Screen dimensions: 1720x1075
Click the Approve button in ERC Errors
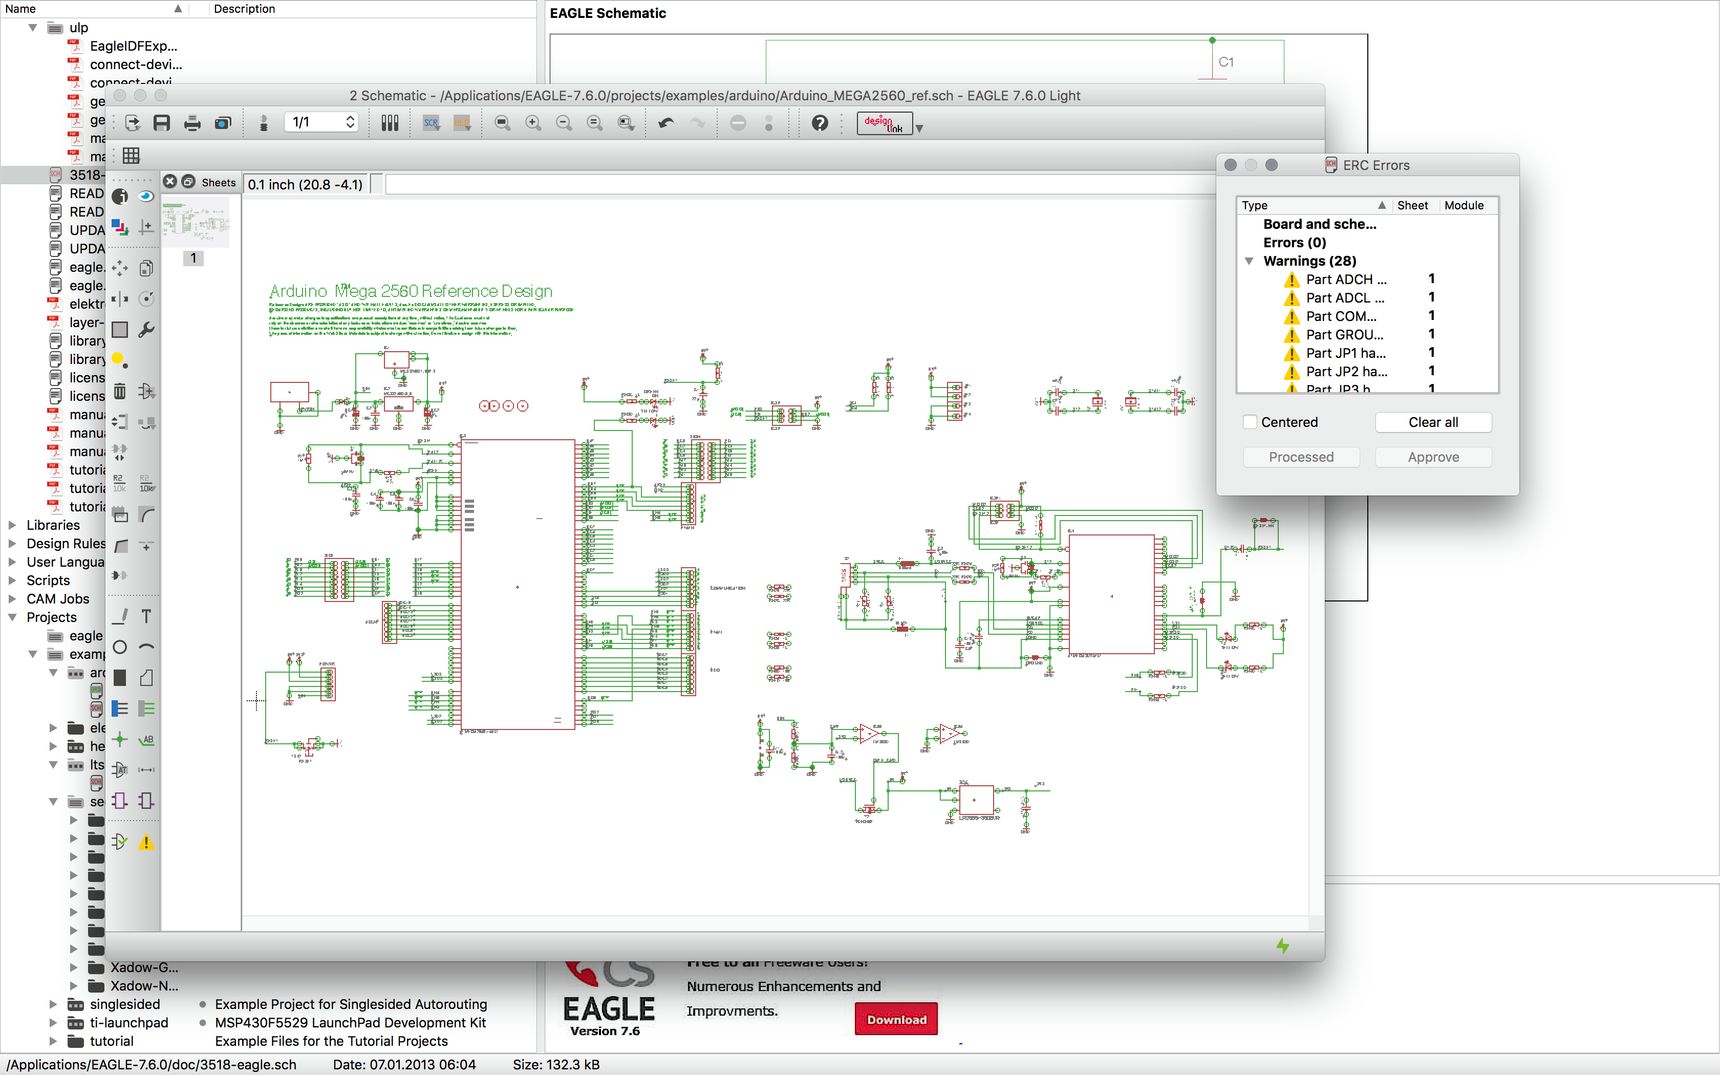click(1433, 457)
